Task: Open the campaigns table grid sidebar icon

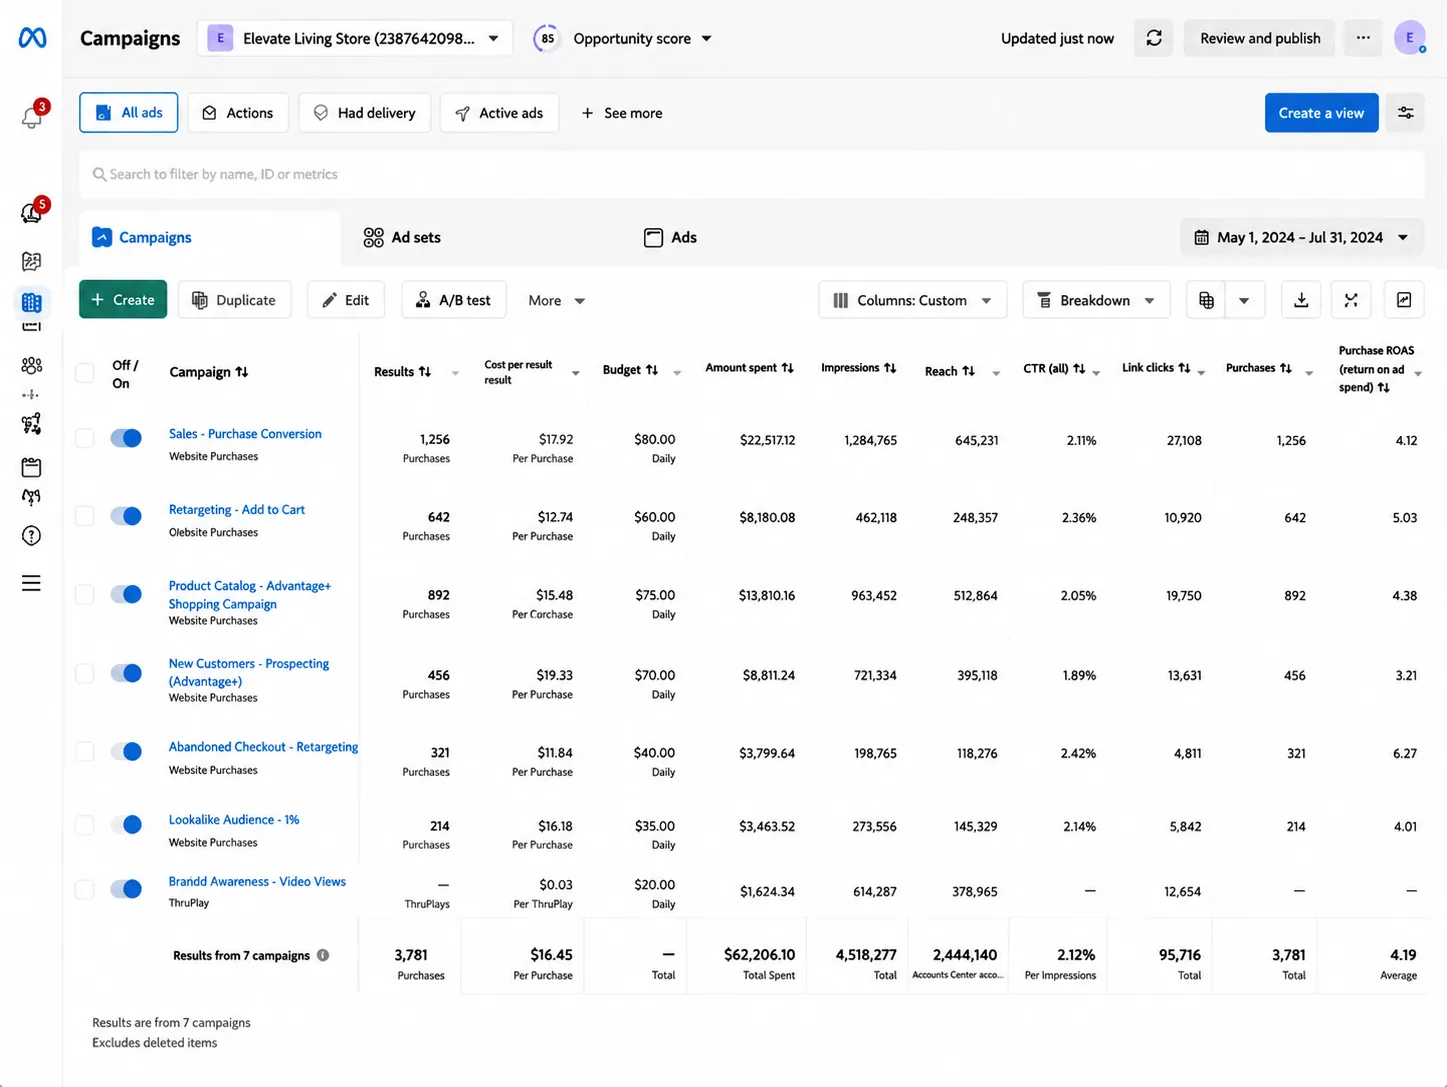Action: coord(32,301)
